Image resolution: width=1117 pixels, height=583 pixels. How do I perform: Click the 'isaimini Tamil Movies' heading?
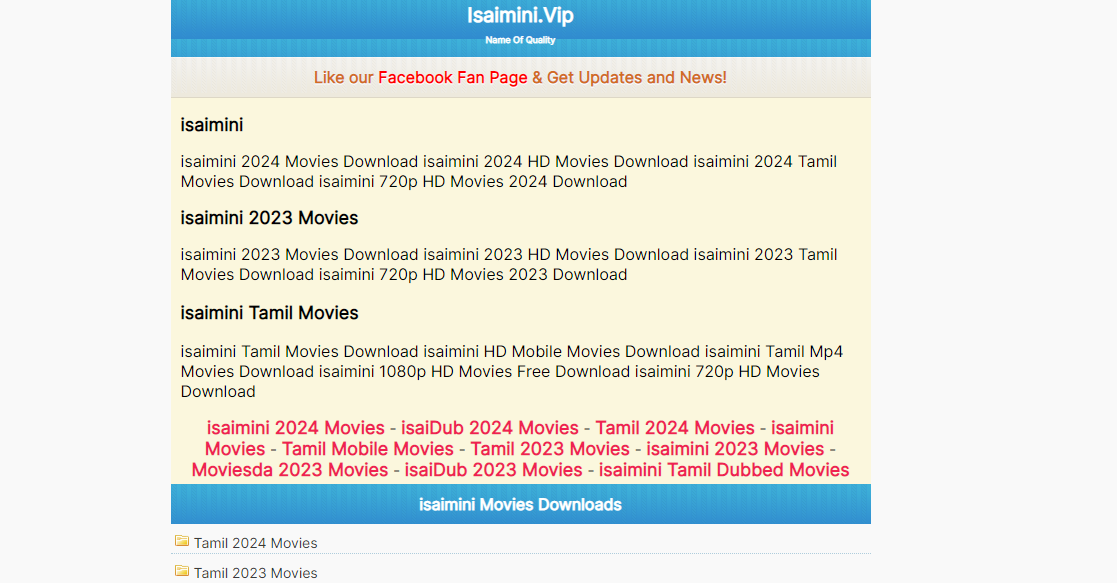point(269,313)
